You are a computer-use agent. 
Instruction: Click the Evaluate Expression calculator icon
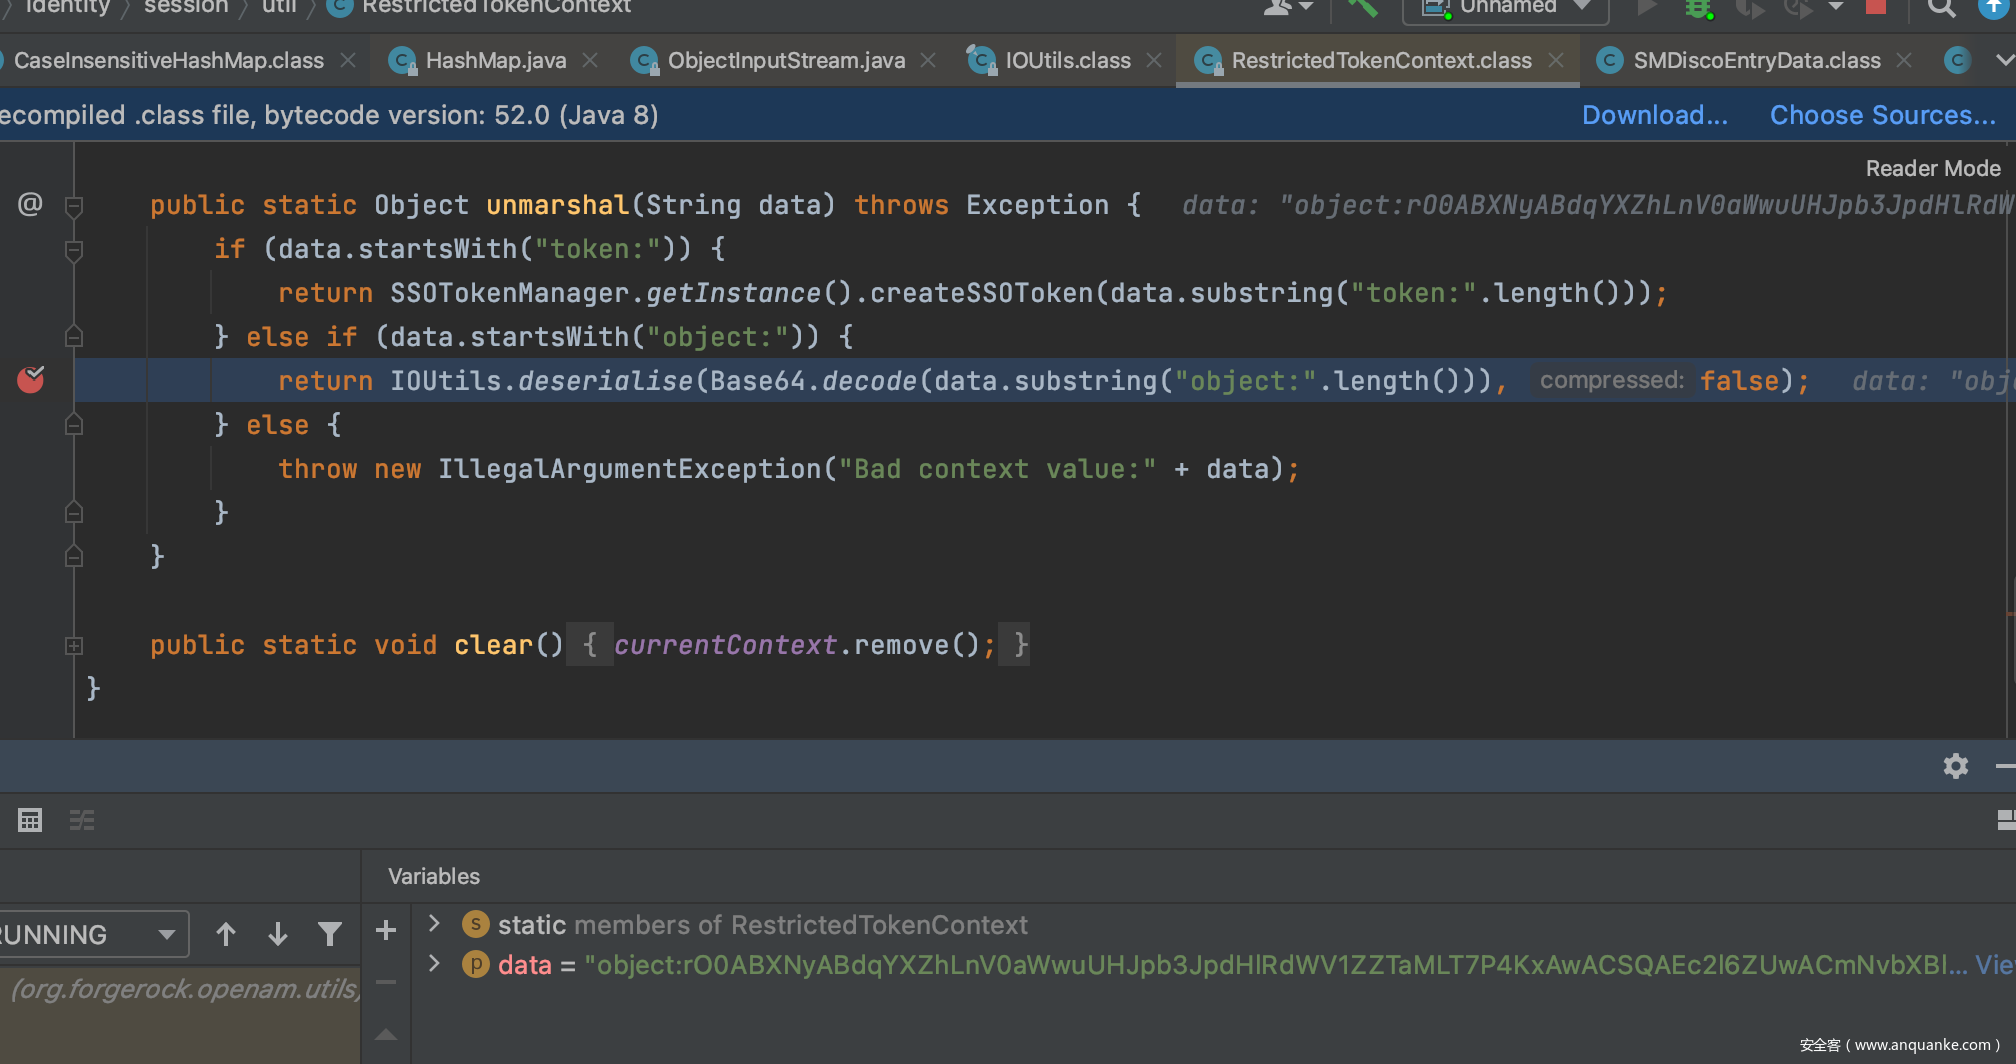[x=30, y=821]
